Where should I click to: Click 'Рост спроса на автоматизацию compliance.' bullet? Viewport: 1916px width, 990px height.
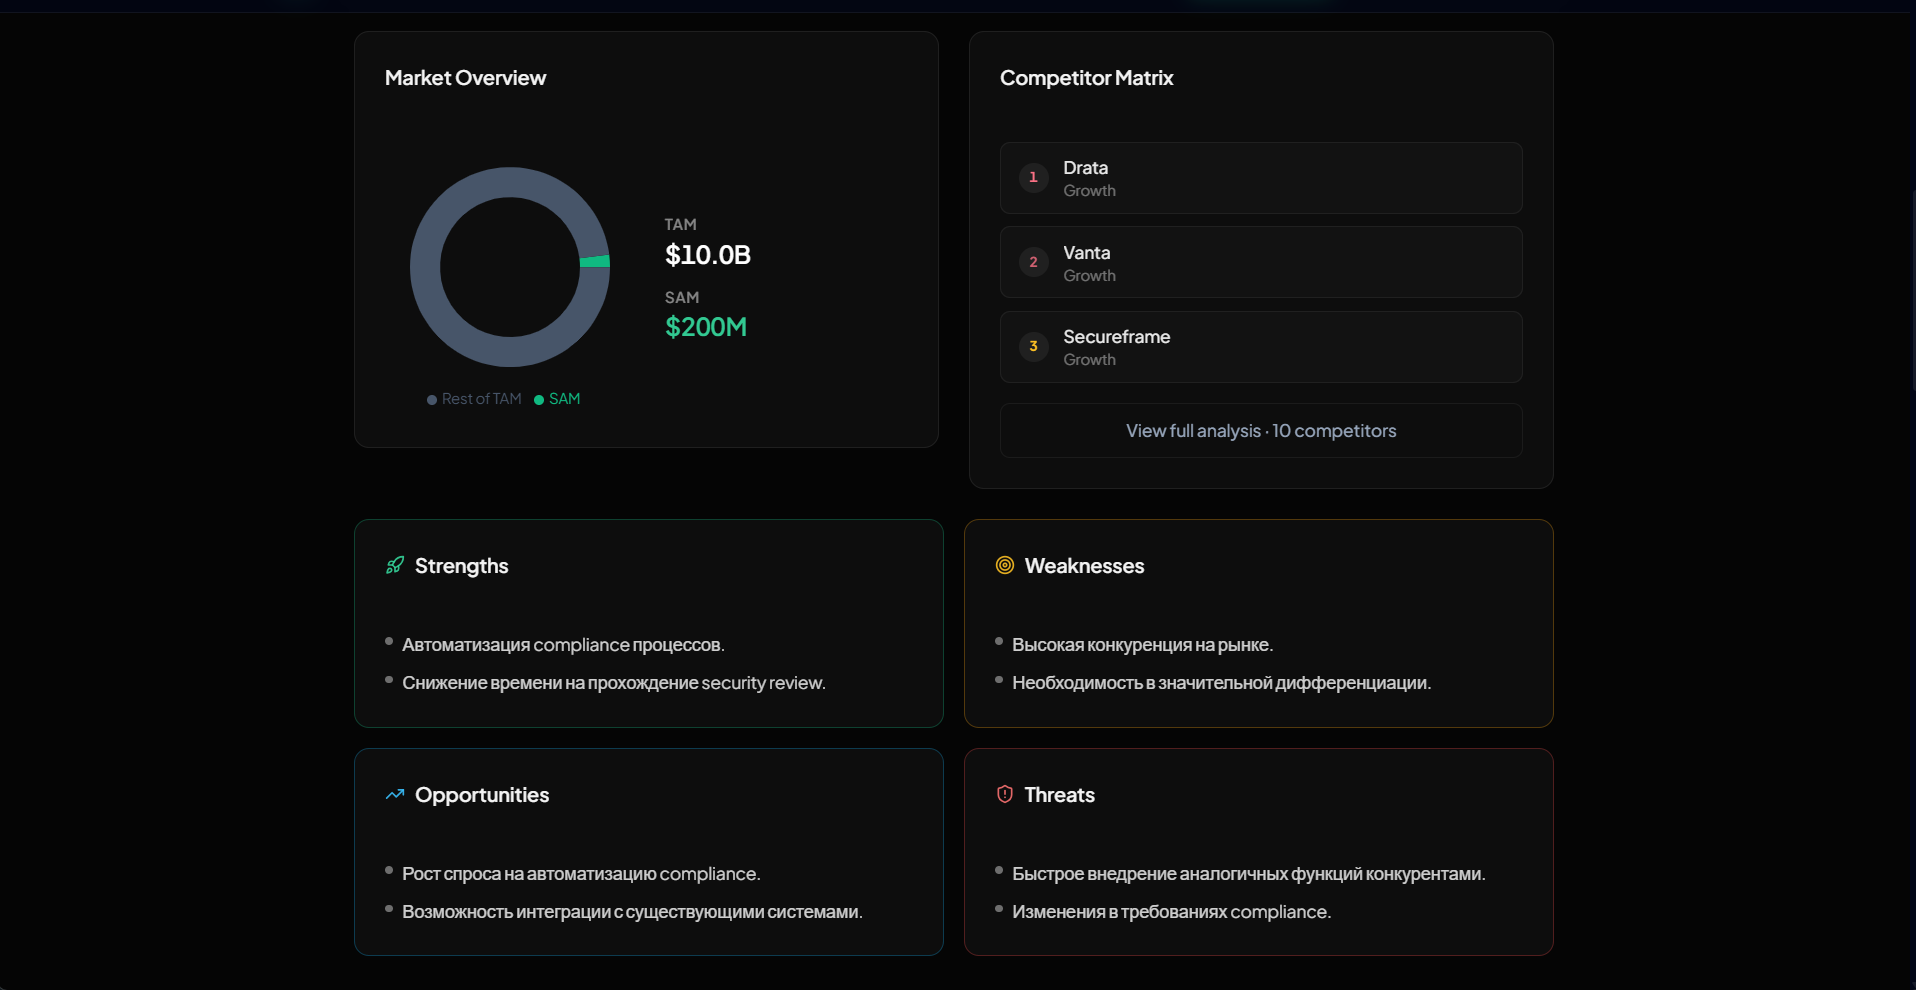tap(581, 874)
